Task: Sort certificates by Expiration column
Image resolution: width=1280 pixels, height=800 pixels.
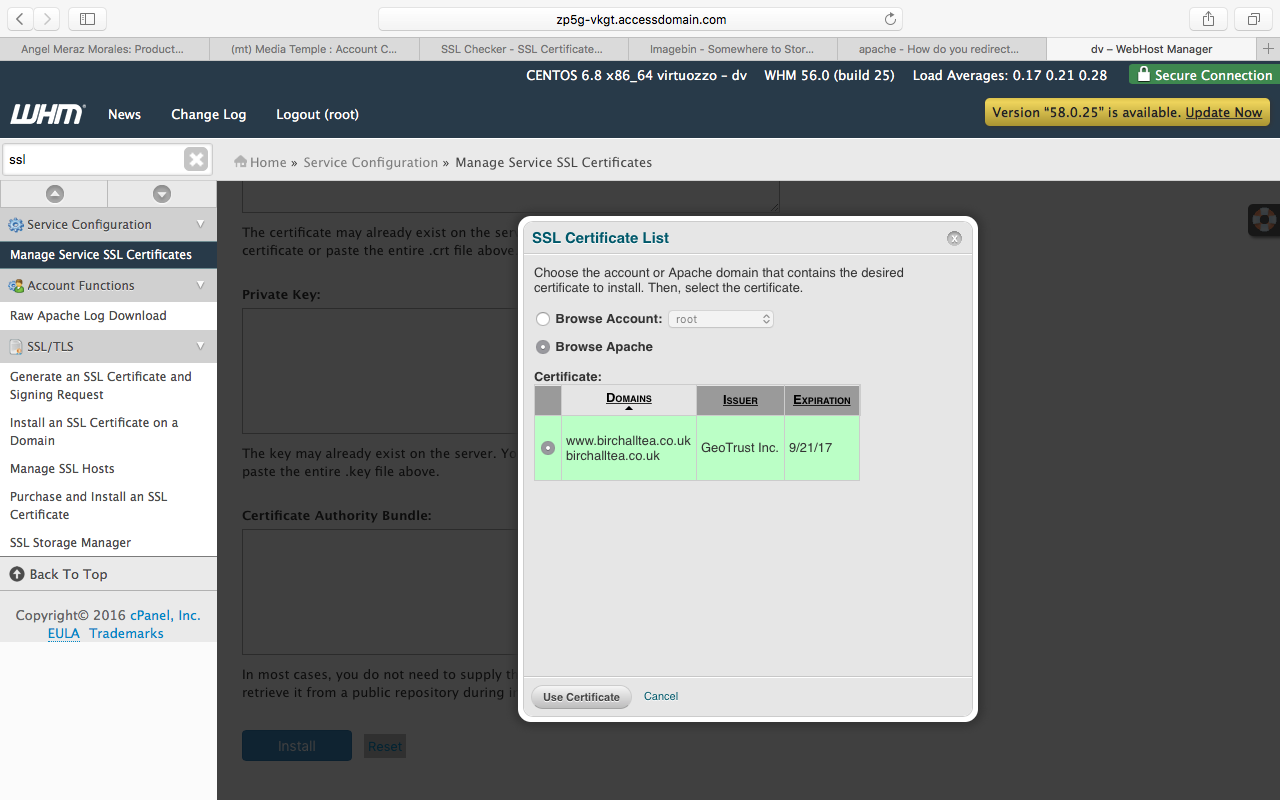Action: coord(822,400)
